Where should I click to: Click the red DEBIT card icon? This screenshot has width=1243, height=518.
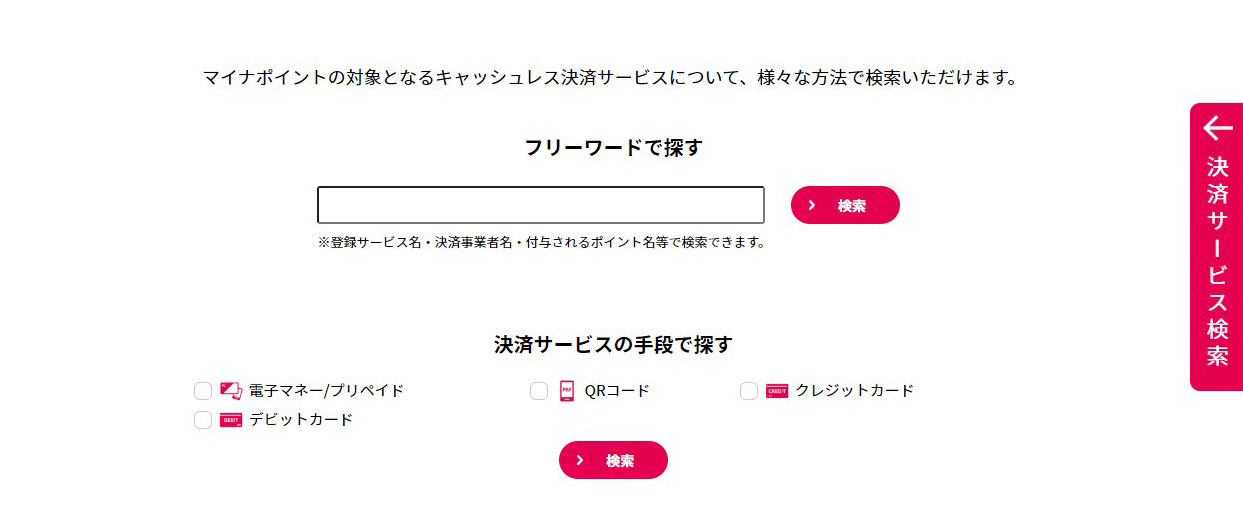[x=231, y=420]
